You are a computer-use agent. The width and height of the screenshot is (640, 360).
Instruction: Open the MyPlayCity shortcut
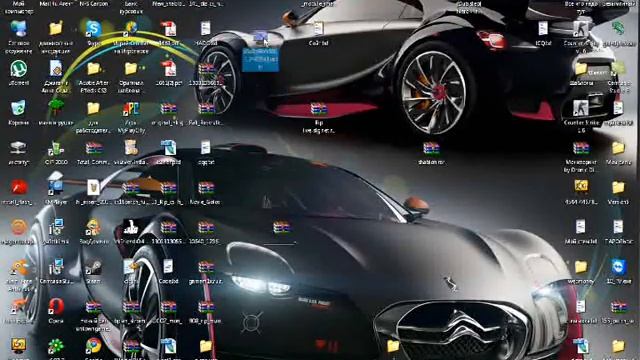coord(131,109)
